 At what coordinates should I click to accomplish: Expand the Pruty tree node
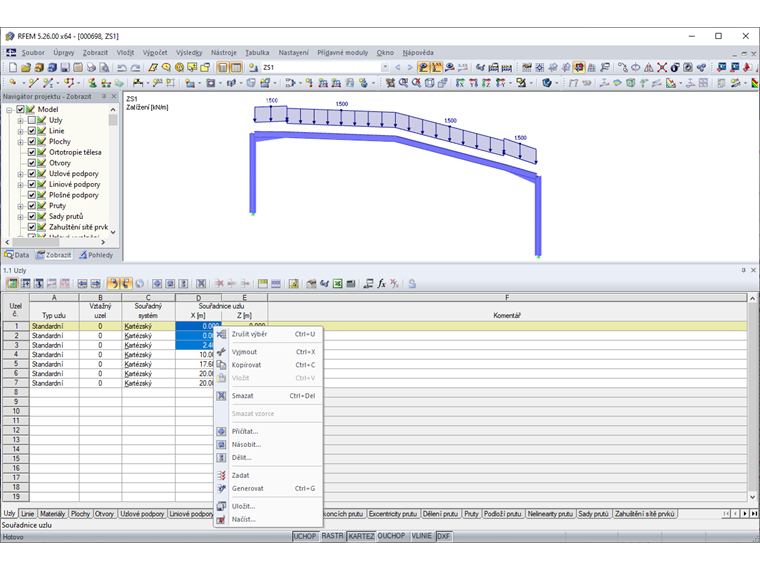(20, 206)
